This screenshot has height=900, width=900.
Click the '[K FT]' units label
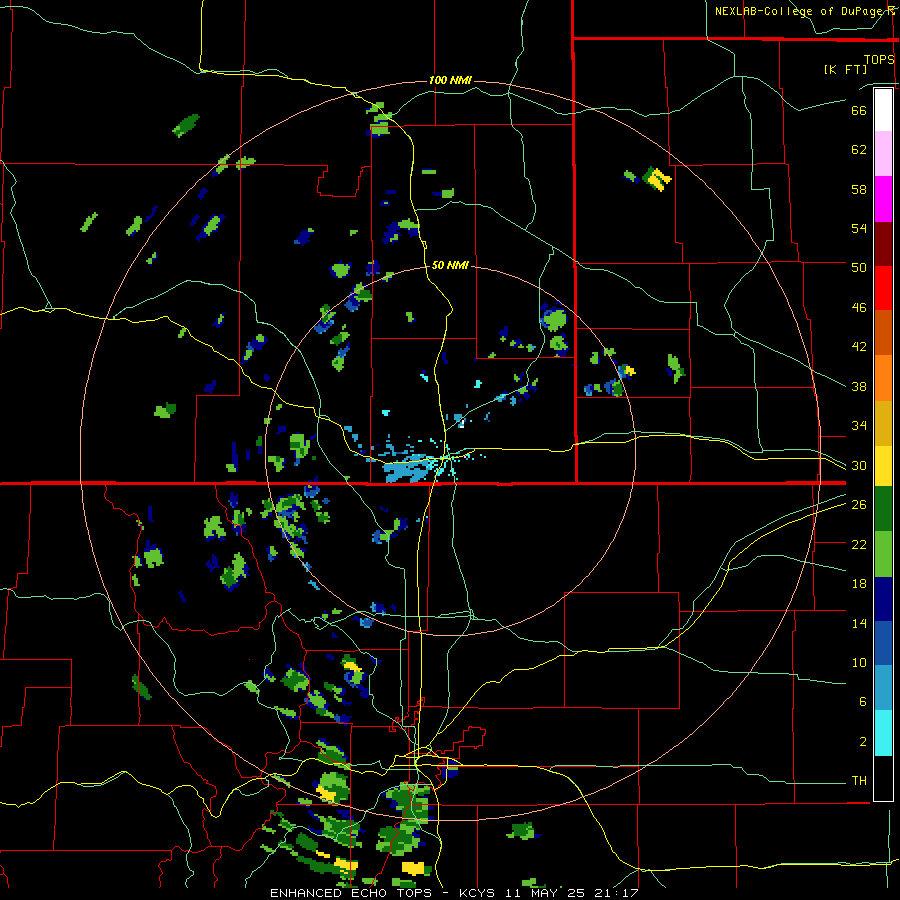click(x=845, y=69)
